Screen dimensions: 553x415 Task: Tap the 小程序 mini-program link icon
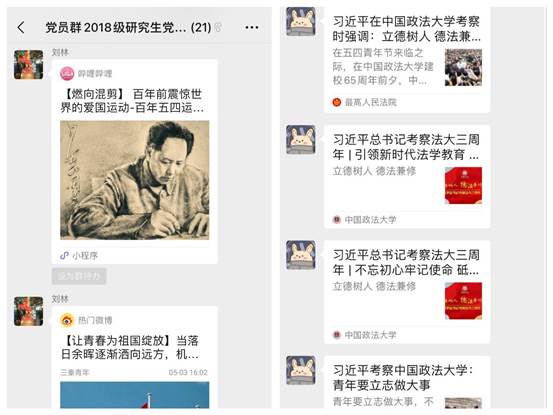(x=64, y=255)
